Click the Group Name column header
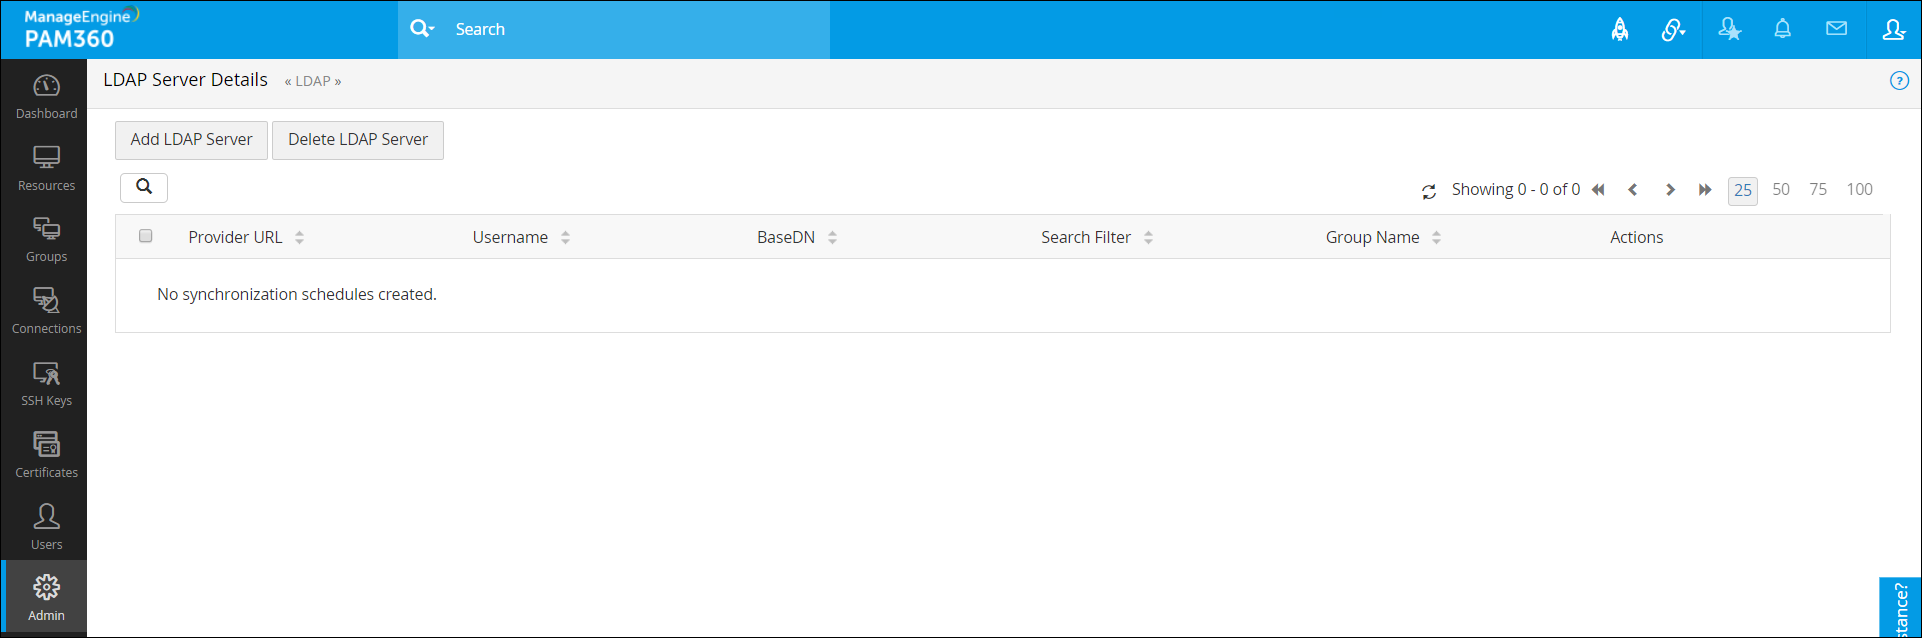The image size is (1922, 638). coord(1373,237)
